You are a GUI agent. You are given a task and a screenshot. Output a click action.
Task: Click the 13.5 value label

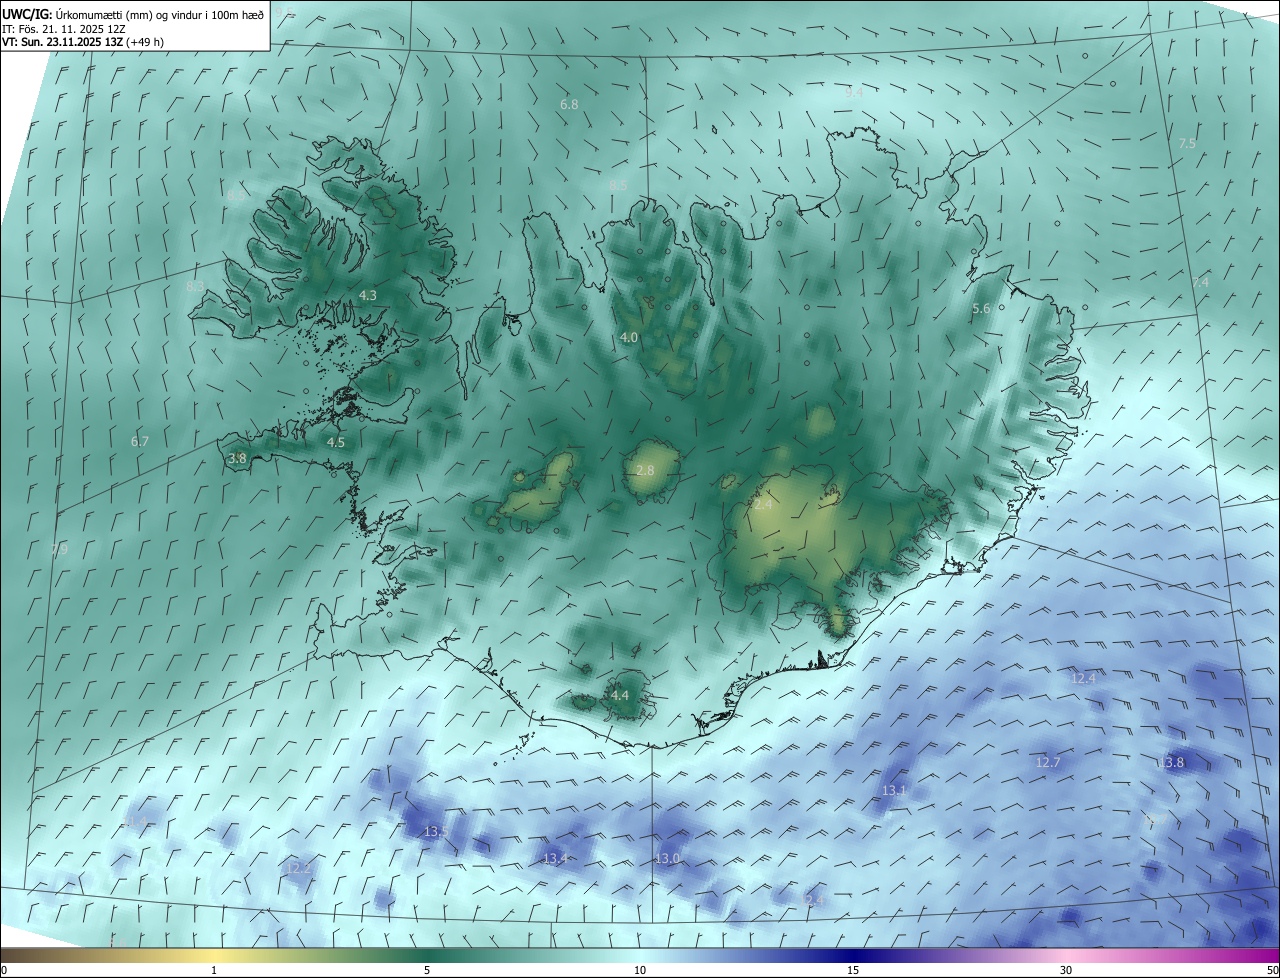(x=436, y=832)
